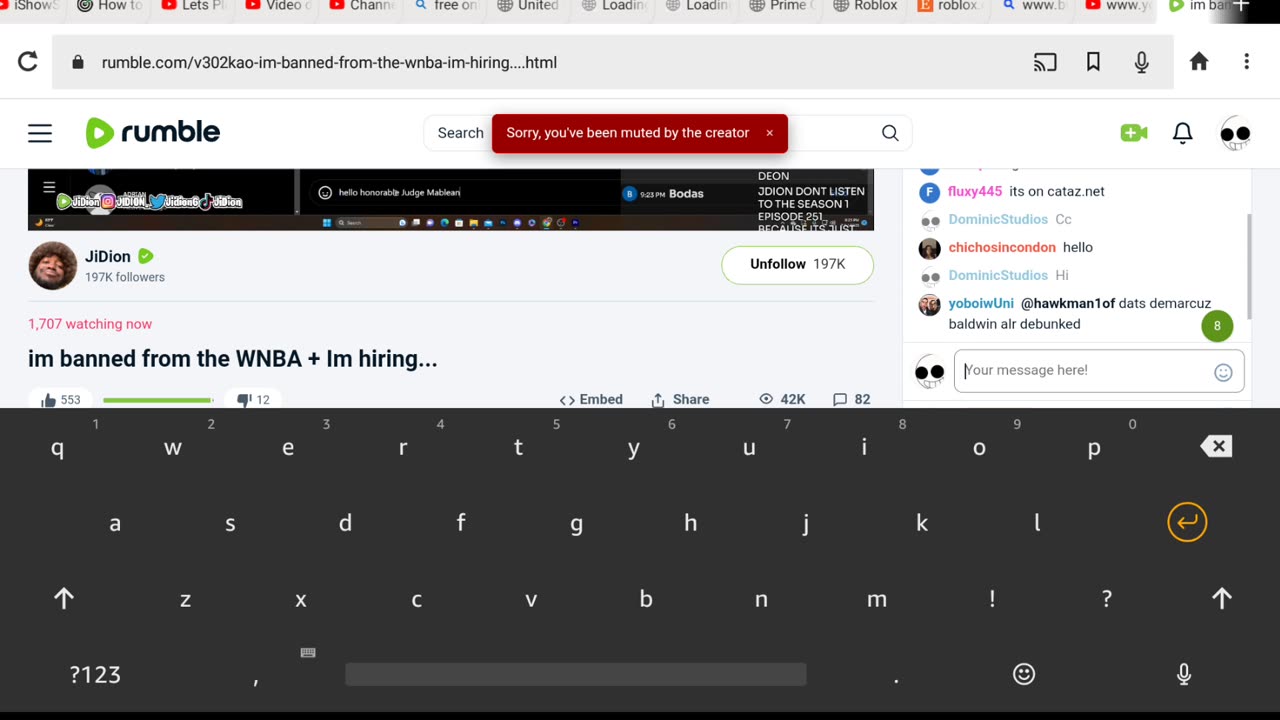Tap the left shift key
Image resolution: width=1280 pixels, height=720 pixels.
point(64,598)
